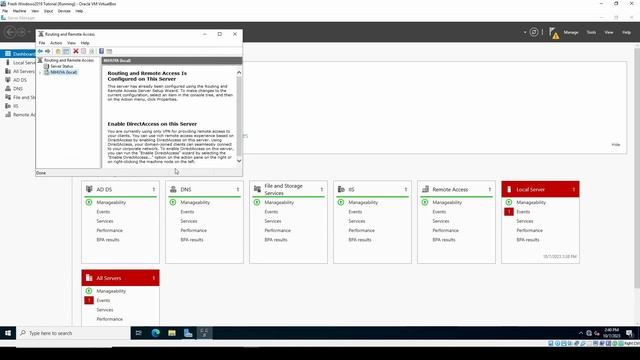Open red All Servers tile header
640x360 pixels.
point(120,278)
